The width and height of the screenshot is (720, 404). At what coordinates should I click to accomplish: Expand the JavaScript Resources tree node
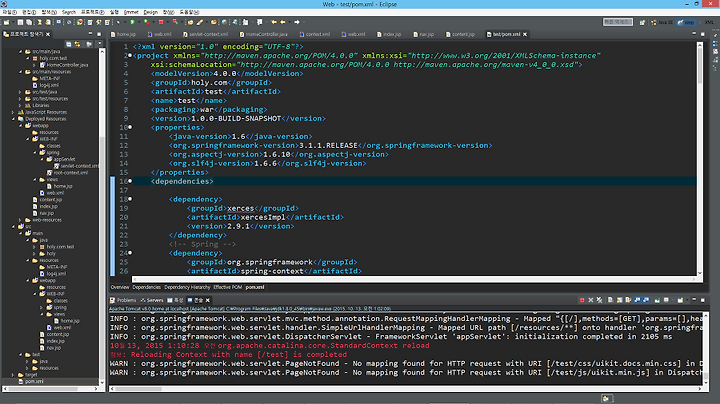13,112
